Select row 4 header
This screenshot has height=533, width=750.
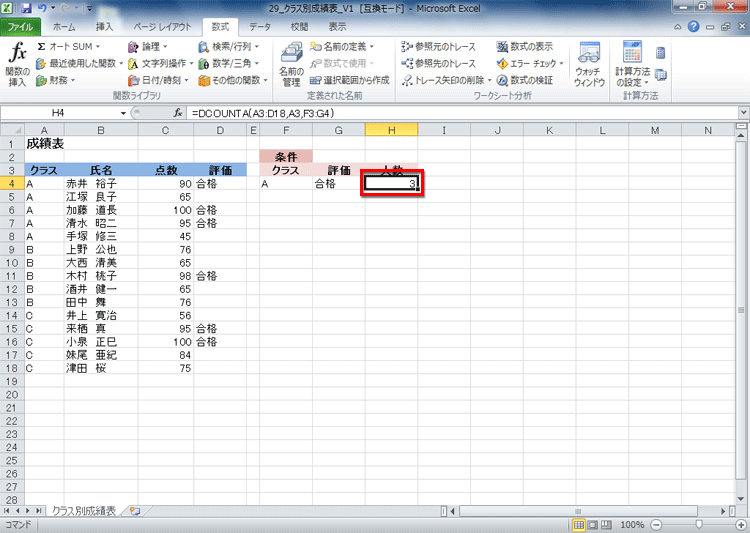point(12,183)
